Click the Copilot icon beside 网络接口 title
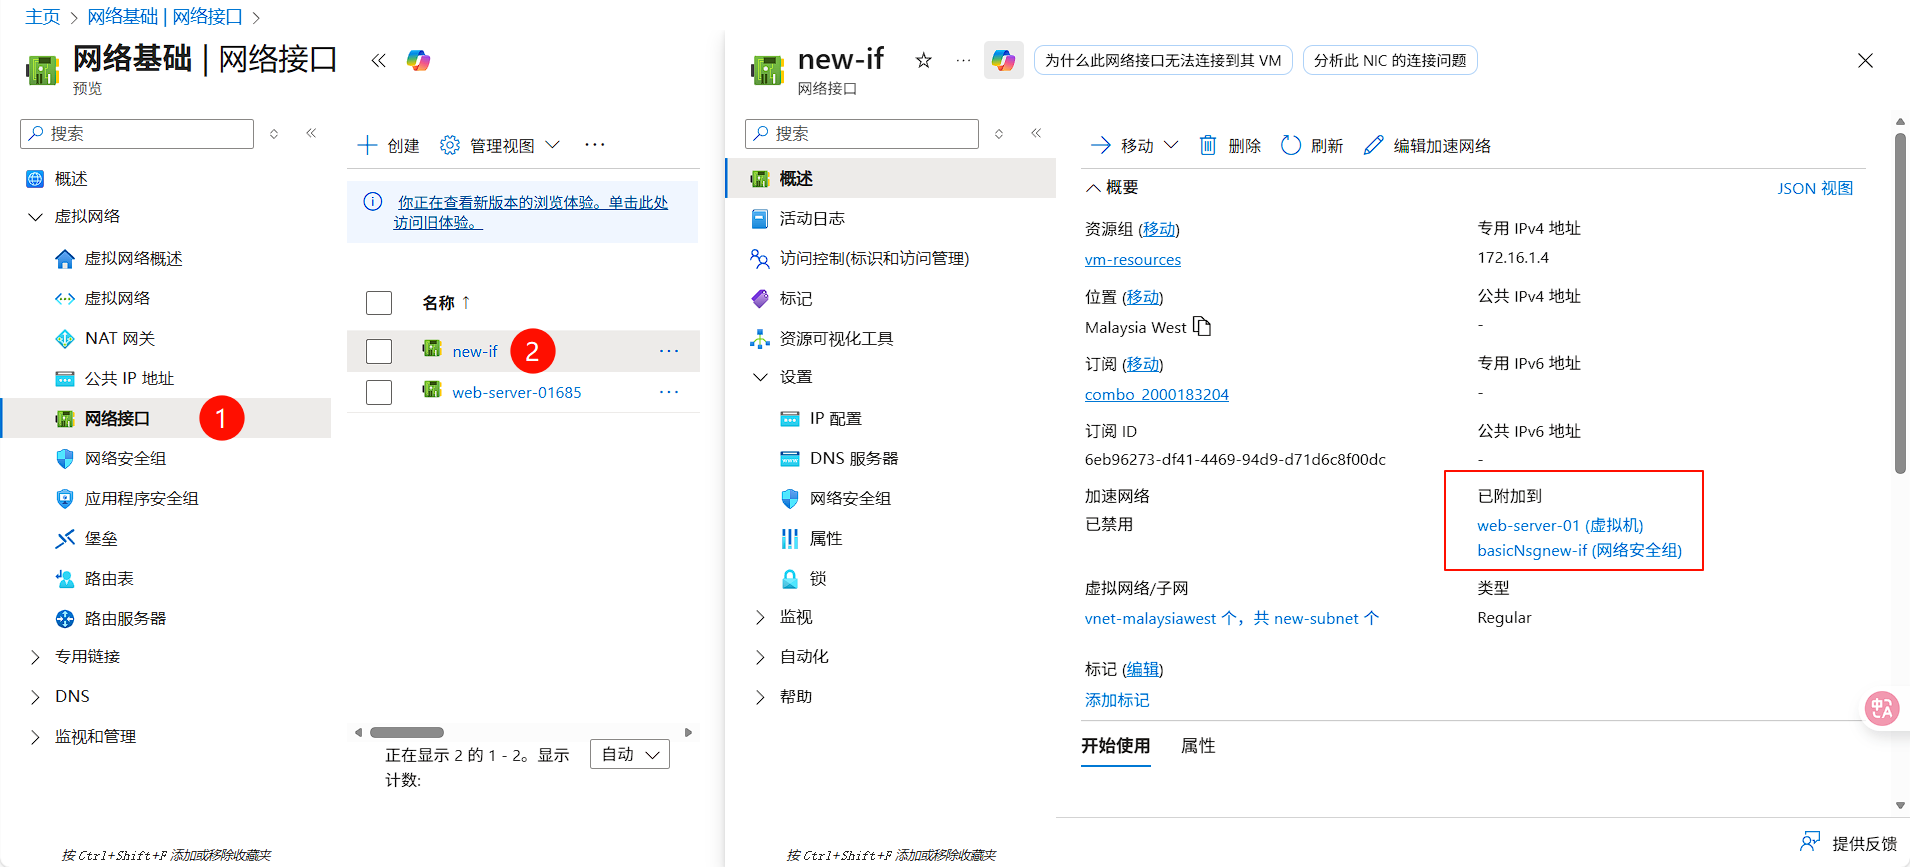 (x=418, y=60)
